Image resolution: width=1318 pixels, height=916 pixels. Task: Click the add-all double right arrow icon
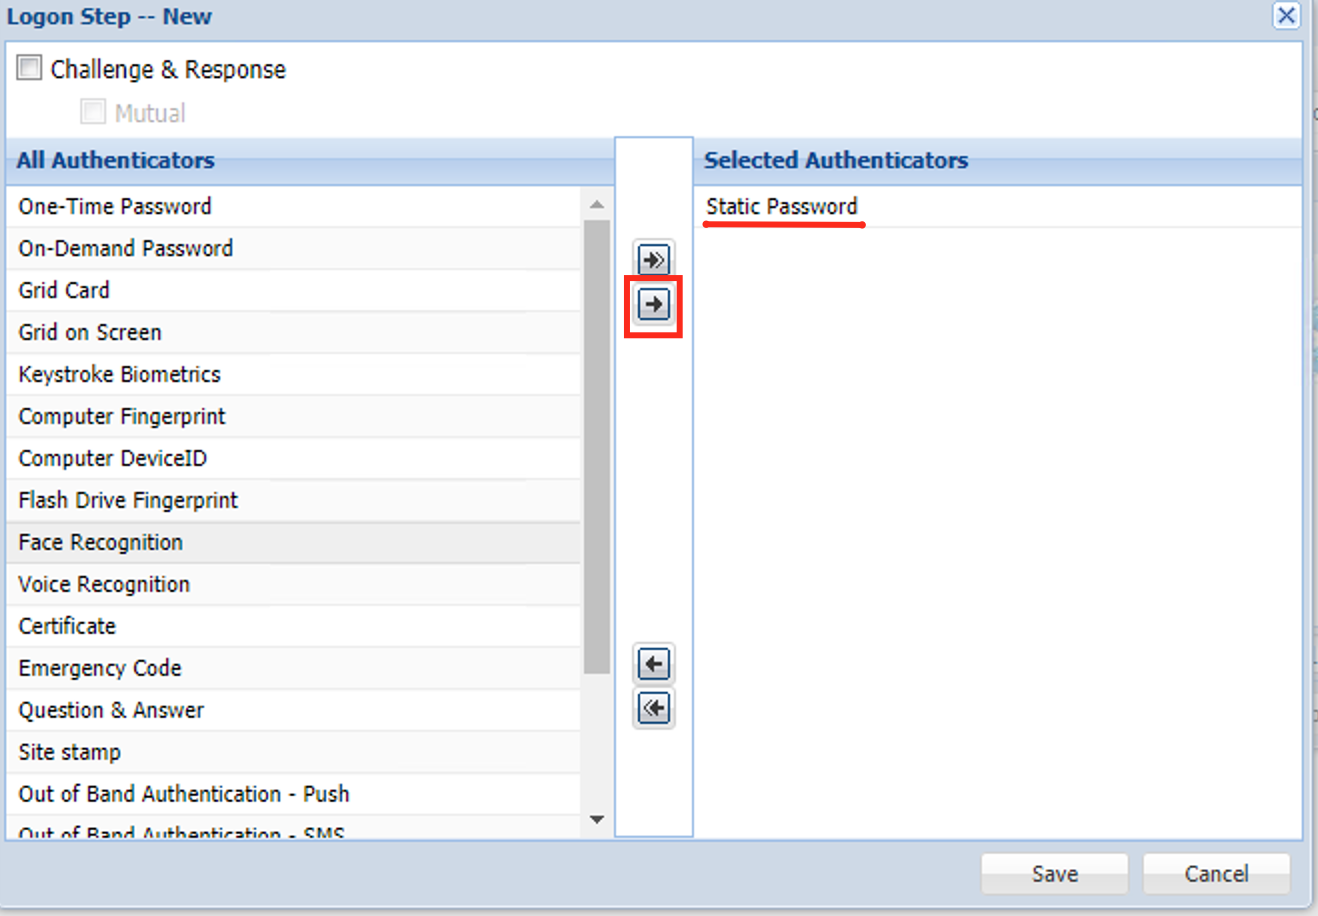tap(654, 260)
